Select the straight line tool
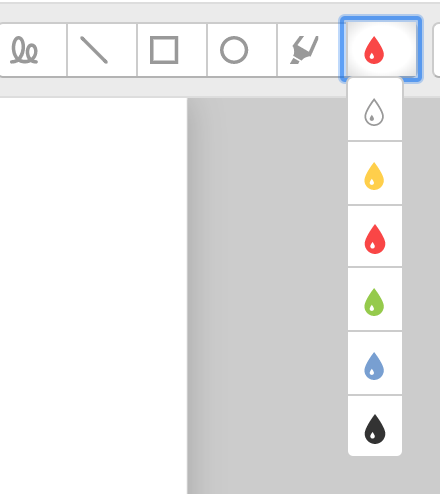 (x=102, y=50)
